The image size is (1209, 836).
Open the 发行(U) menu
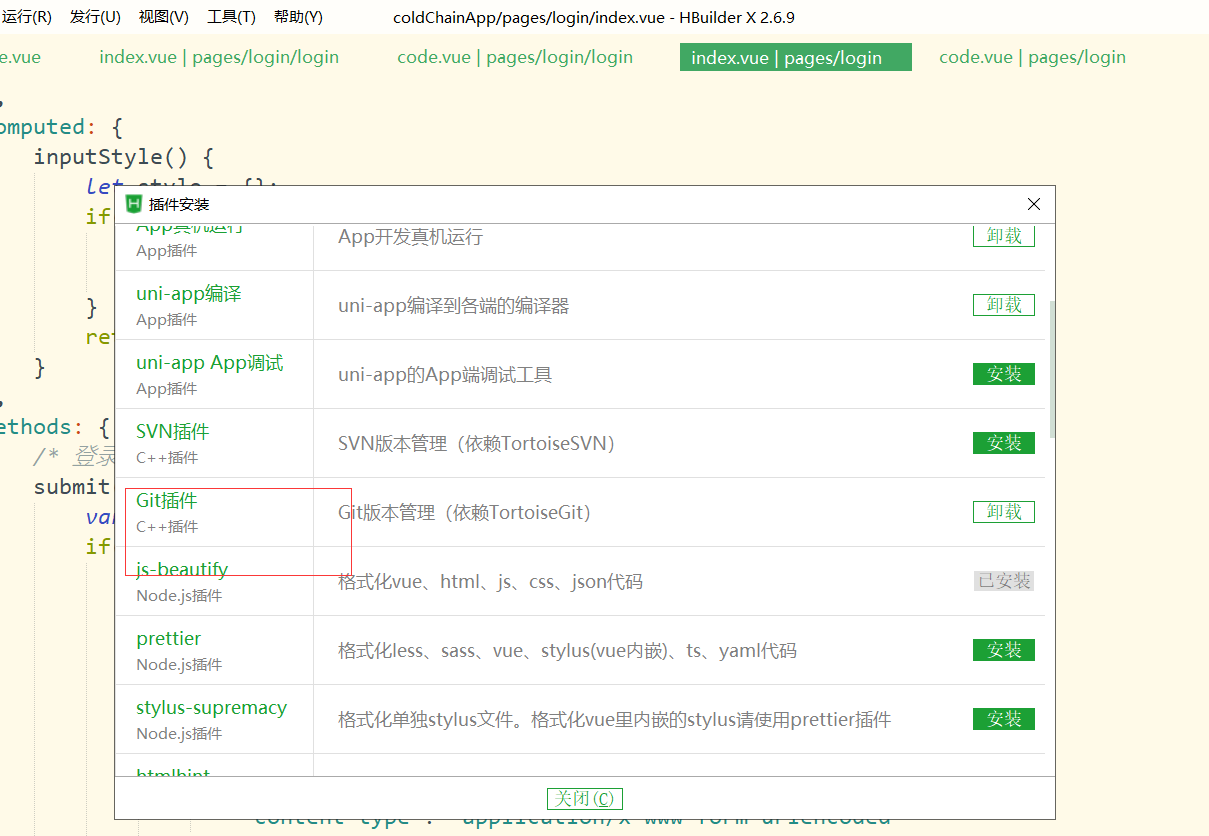pyautogui.click(x=95, y=17)
